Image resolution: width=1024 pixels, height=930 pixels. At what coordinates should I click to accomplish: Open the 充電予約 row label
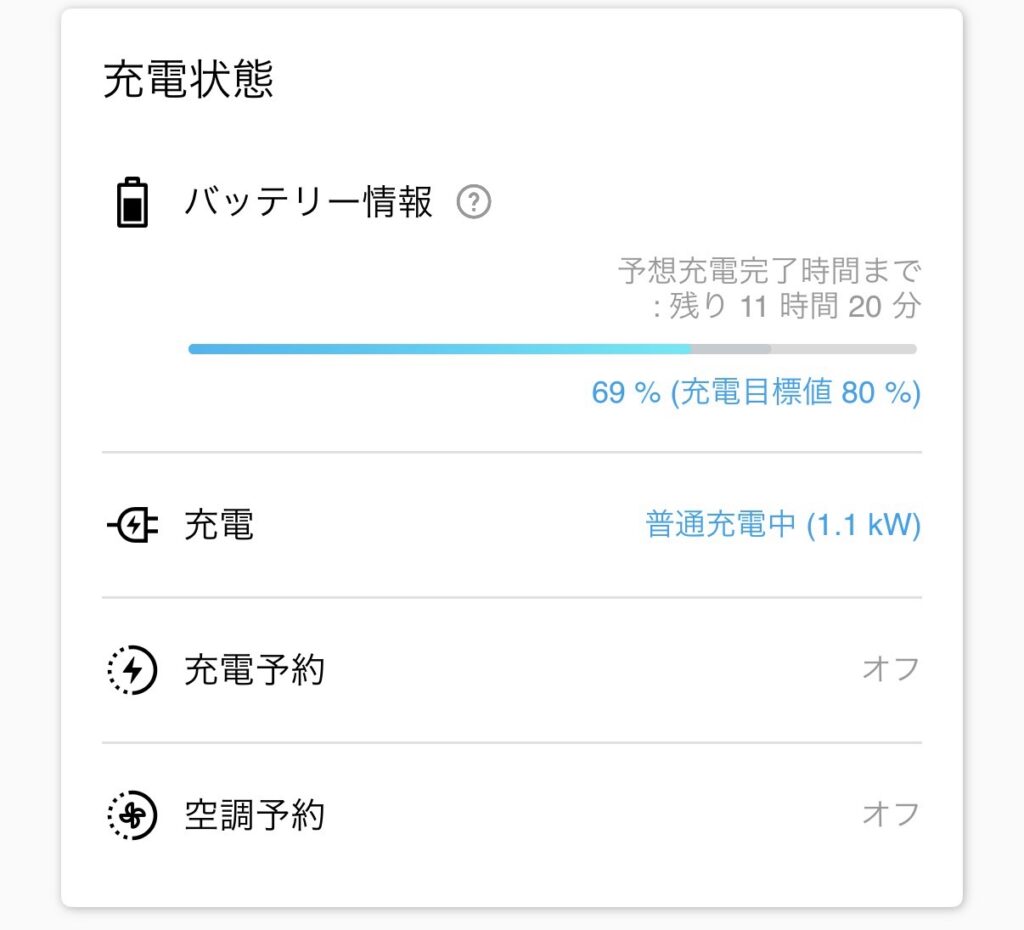[x=254, y=670]
